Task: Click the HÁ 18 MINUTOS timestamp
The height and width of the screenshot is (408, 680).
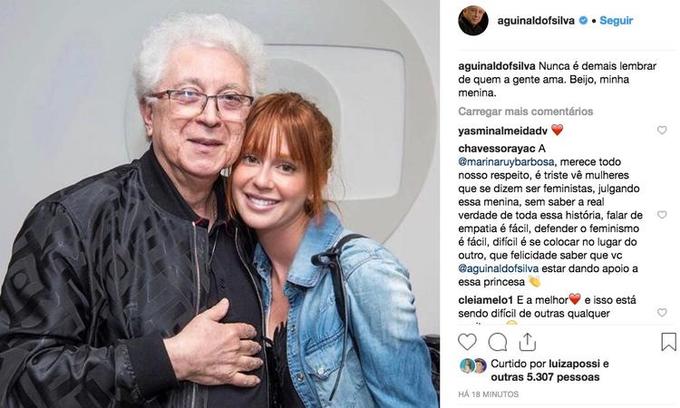Action: [x=488, y=395]
